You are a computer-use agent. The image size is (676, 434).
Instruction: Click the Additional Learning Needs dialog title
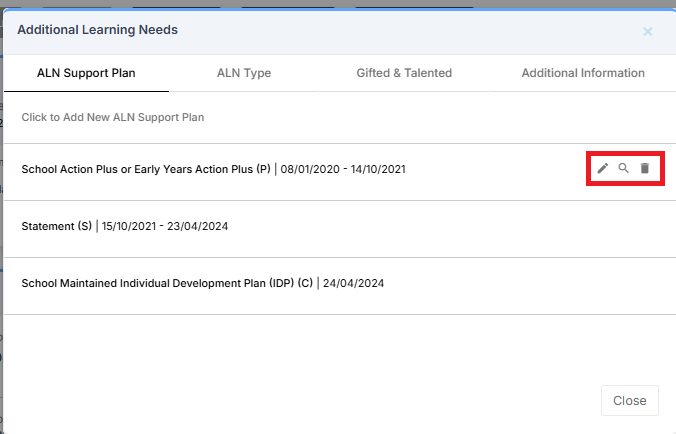pyautogui.click(x=97, y=30)
